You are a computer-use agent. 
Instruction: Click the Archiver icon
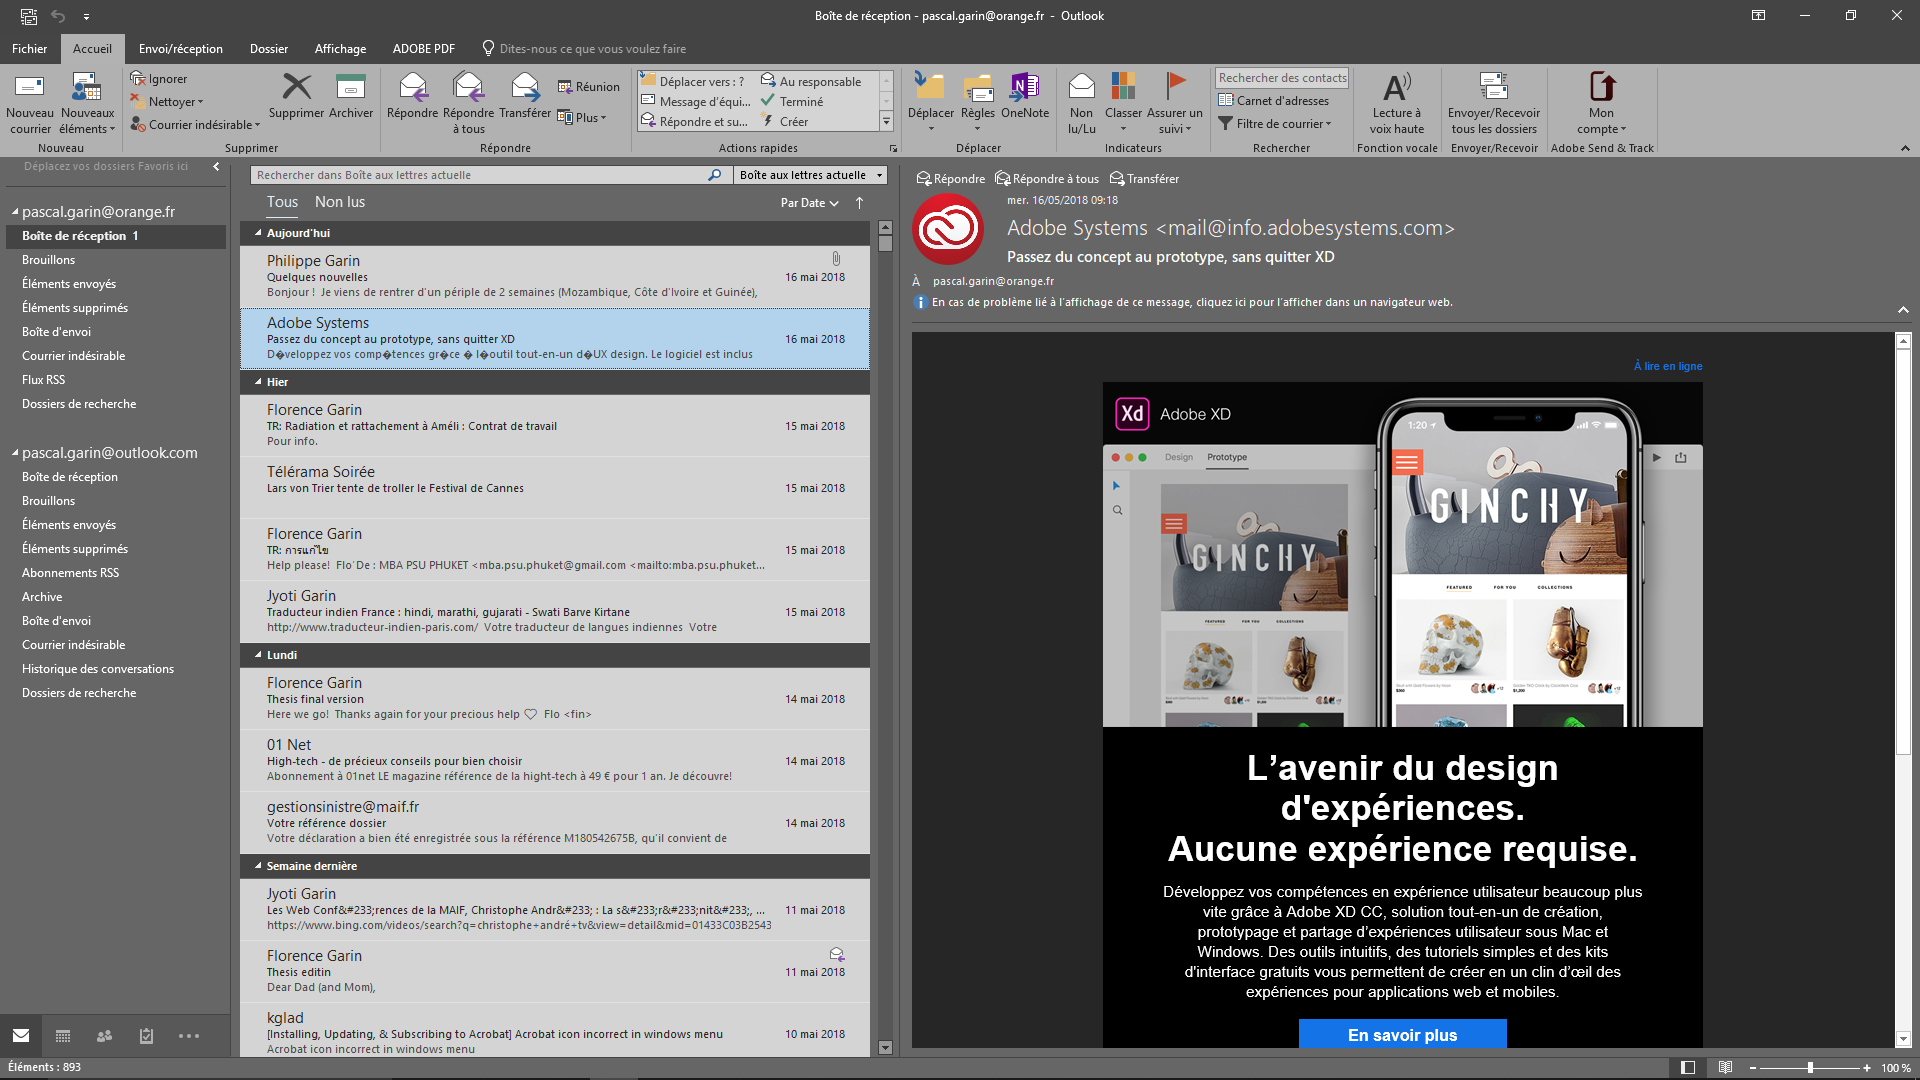351,87
